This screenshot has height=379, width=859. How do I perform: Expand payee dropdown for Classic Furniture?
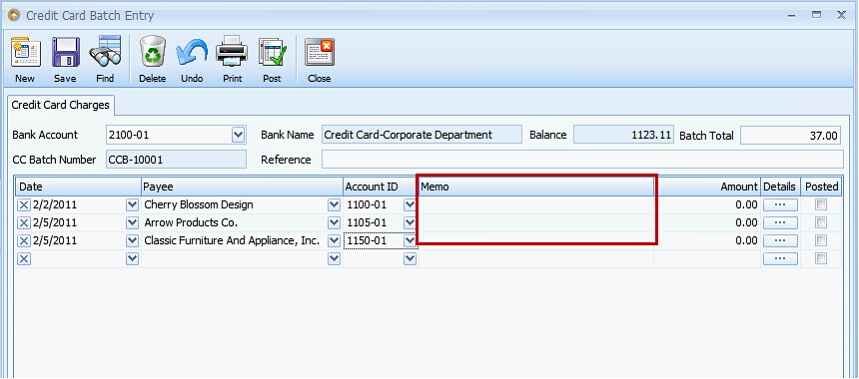point(334,241)
